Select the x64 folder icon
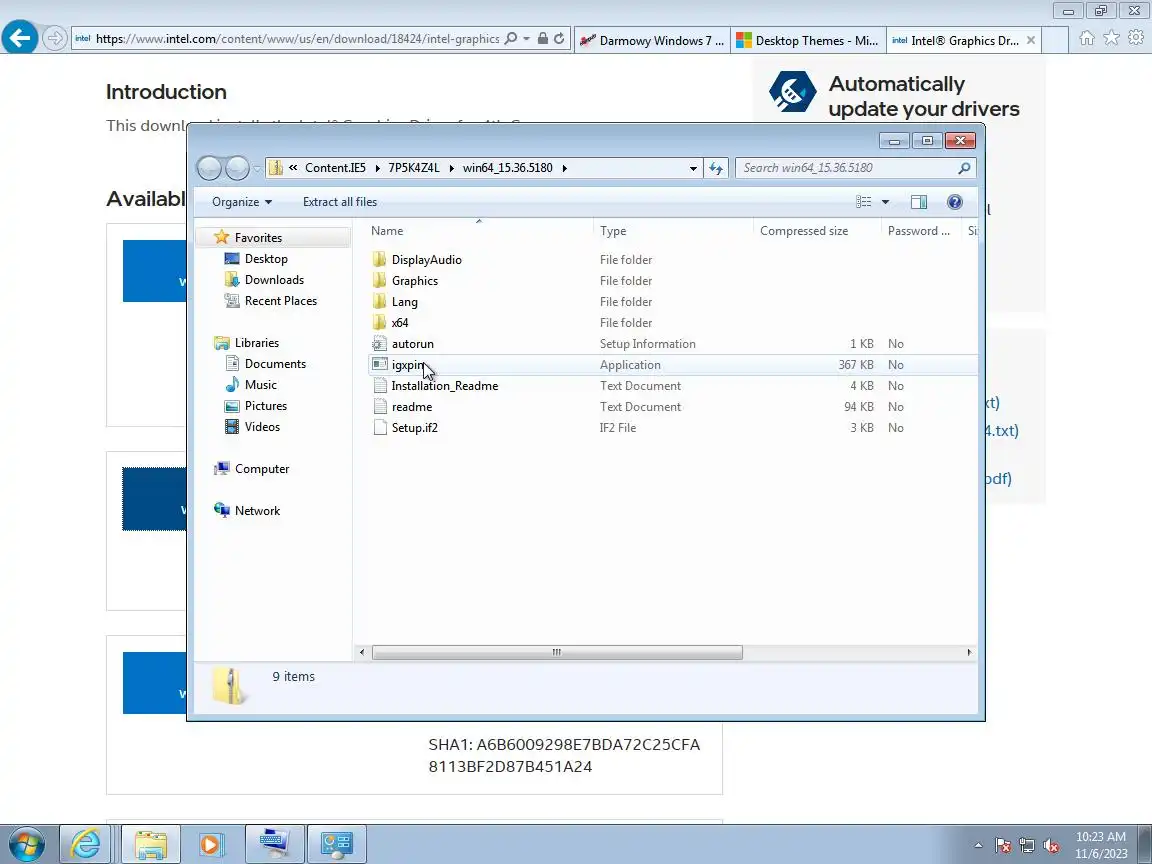1152x864 pixels. coord(379,323)
